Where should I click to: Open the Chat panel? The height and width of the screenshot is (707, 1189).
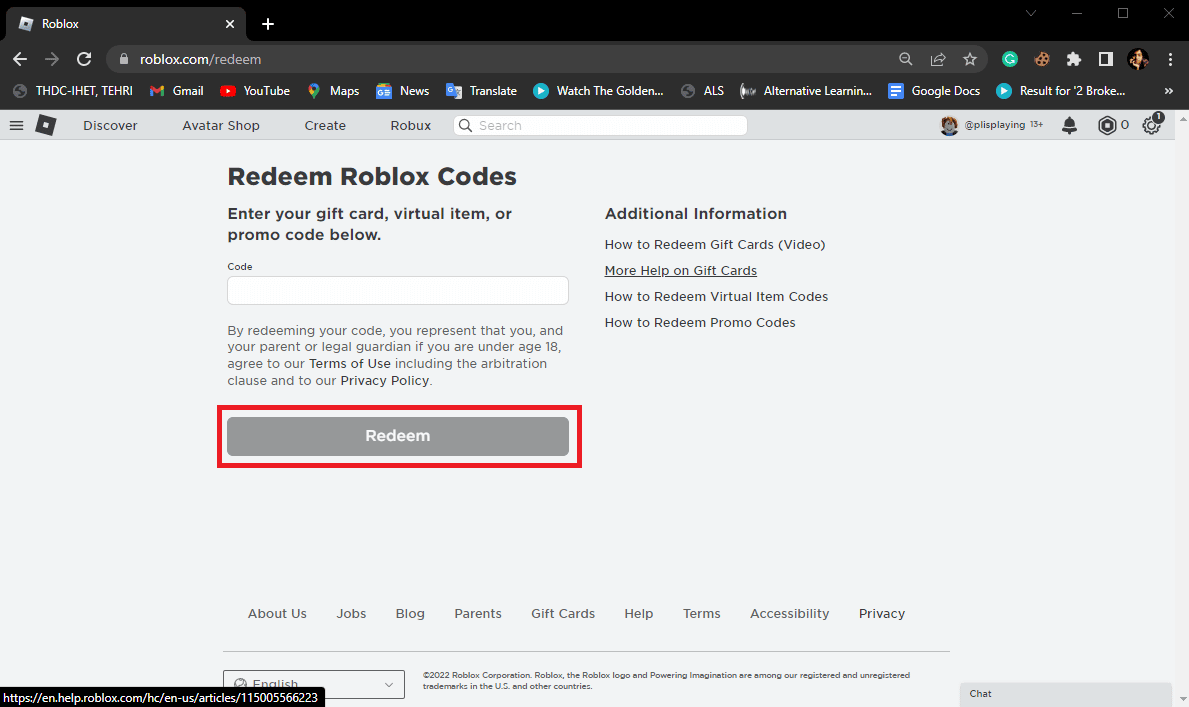(x=1065, y=694)
